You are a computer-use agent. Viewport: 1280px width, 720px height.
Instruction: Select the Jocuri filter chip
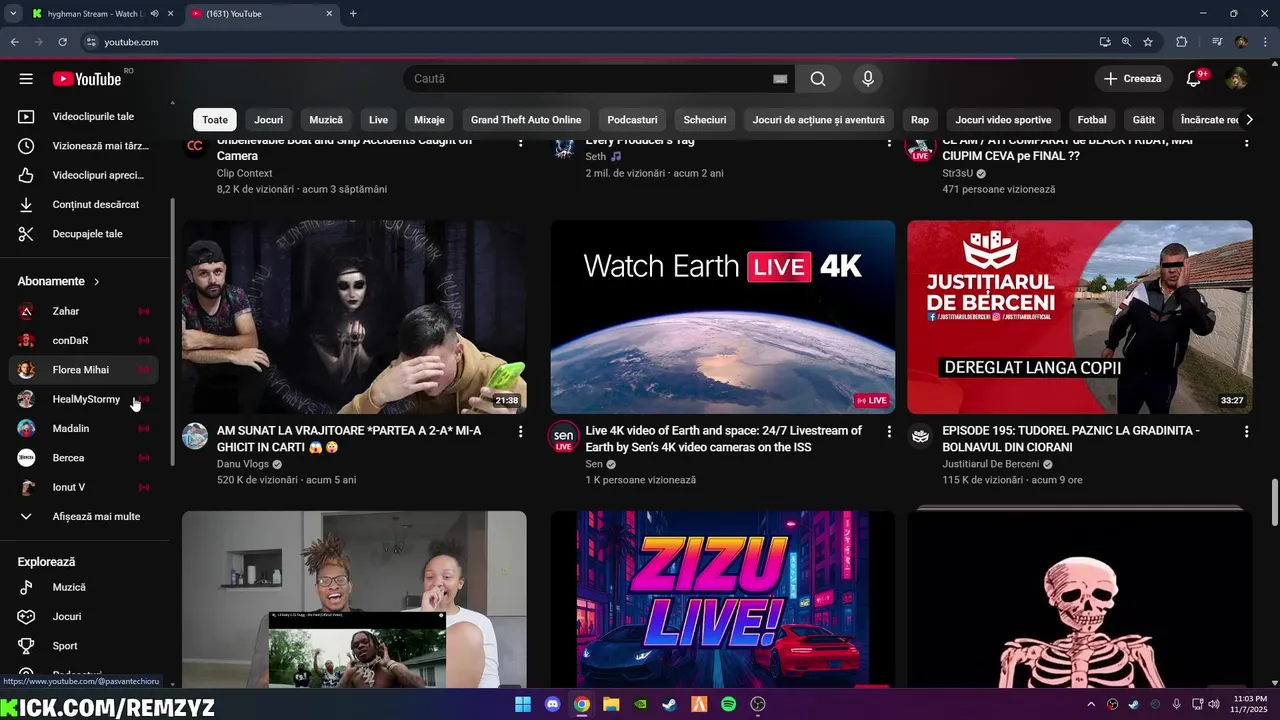[x=268, y=120]
